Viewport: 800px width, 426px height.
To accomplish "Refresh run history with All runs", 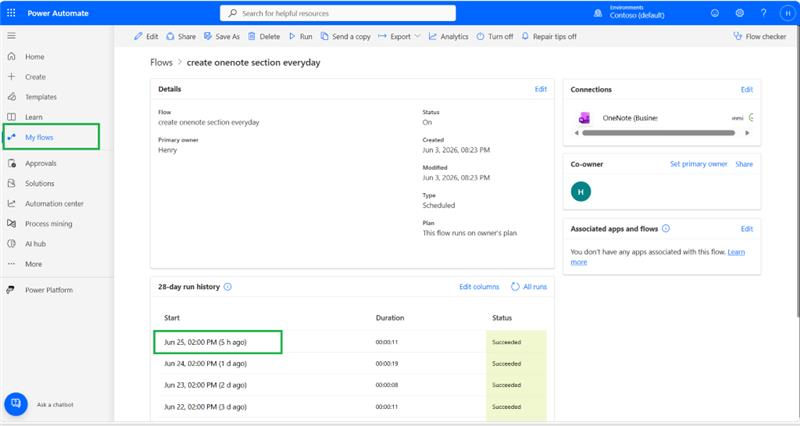I will point(529,287).
